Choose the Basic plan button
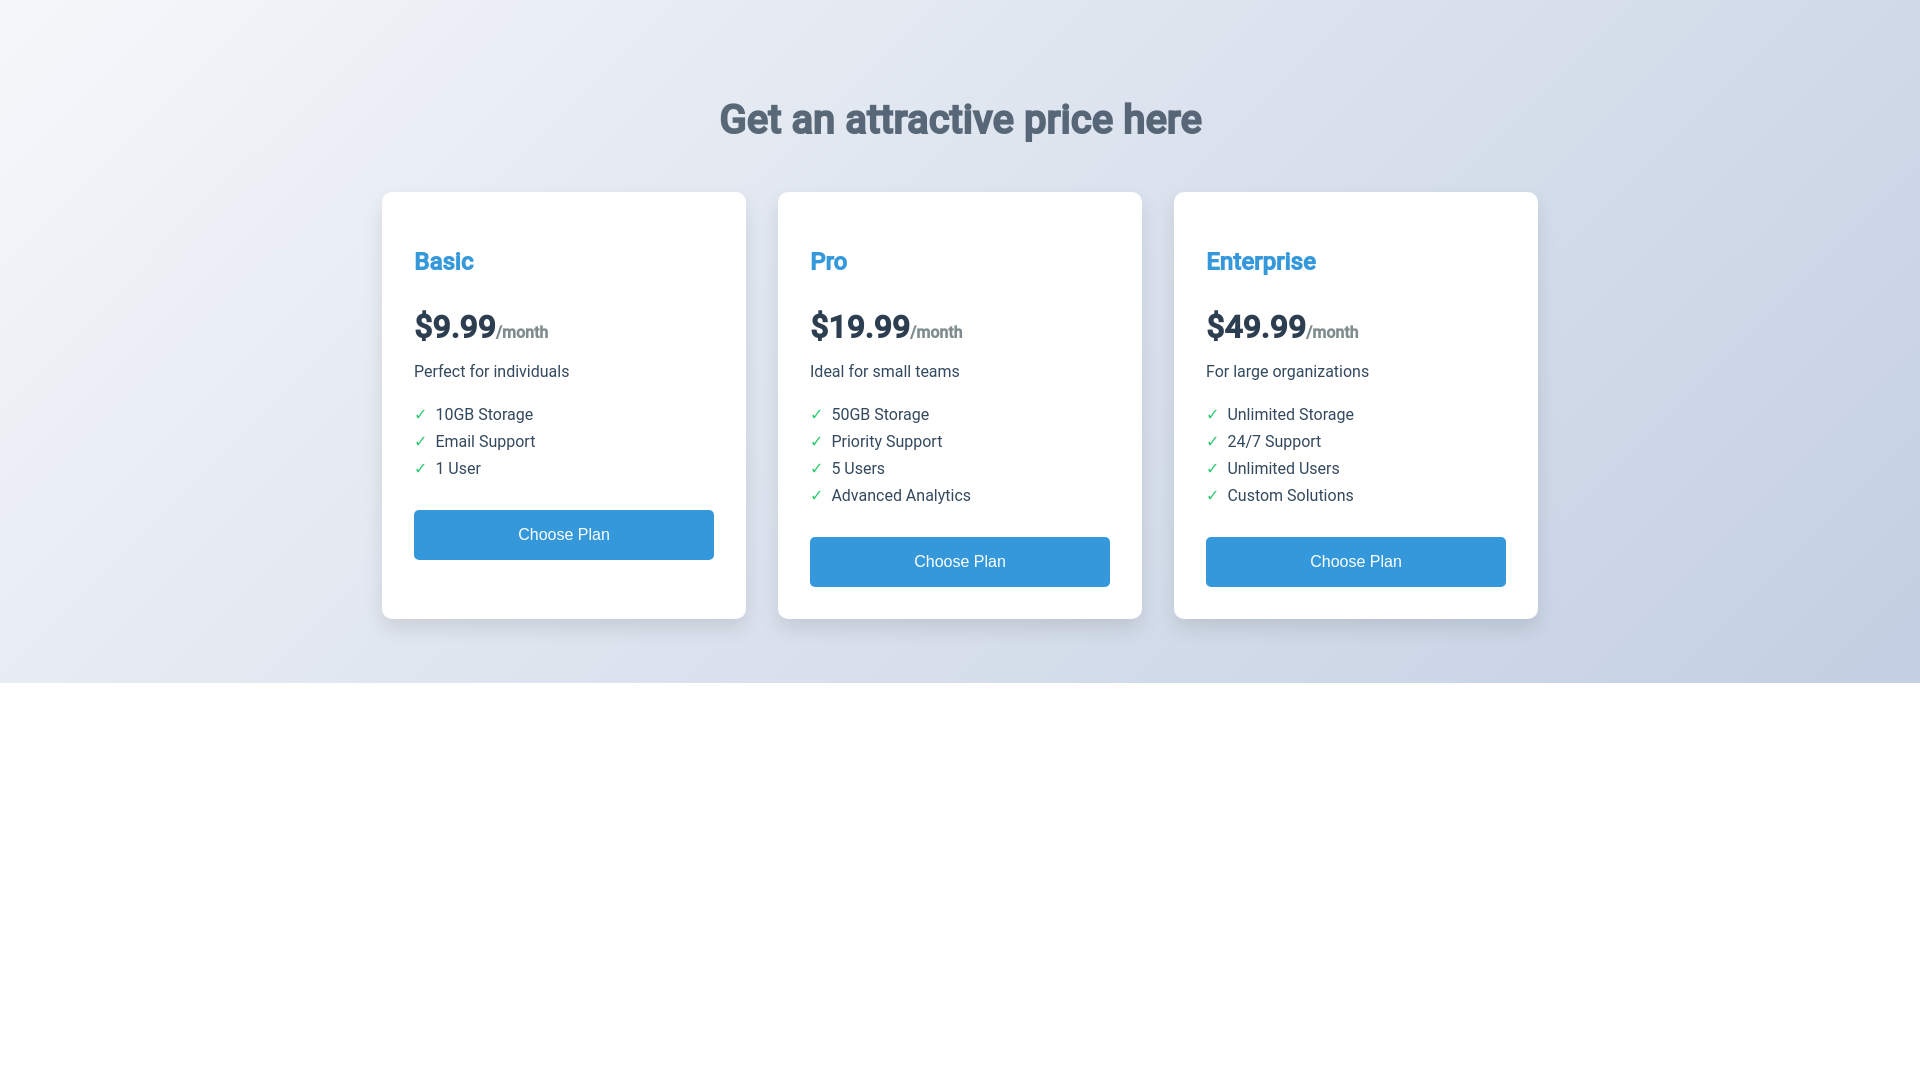Viewport: 1920px width, 1080px height. 564,535
